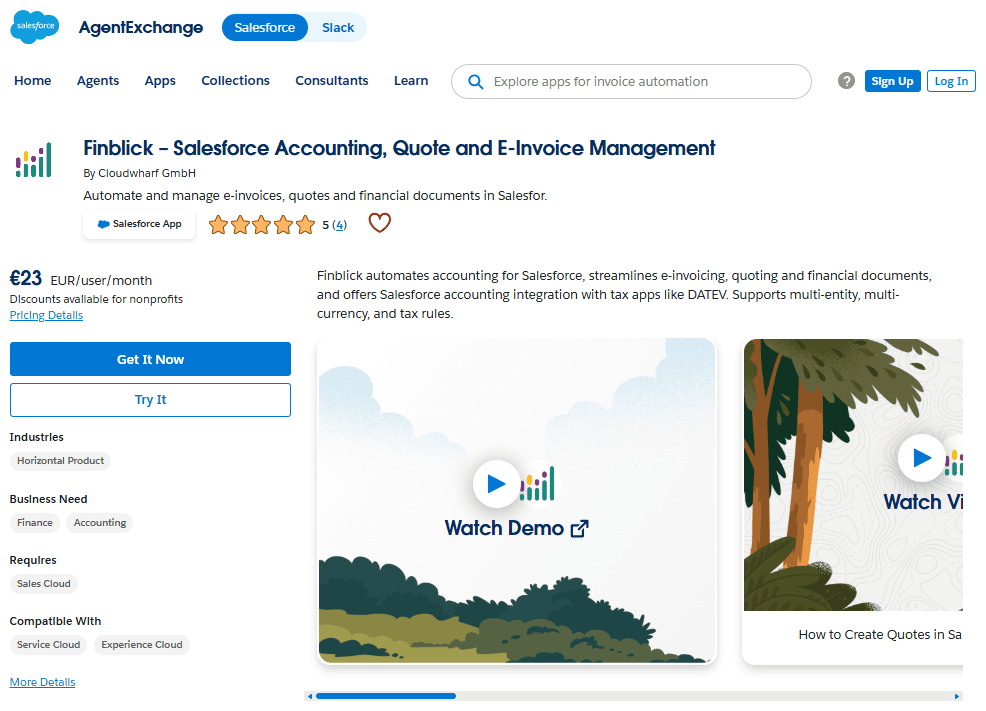The height and width of the screenshot is (711, 986).
Task: Click the first rating star
Action: 218,224
